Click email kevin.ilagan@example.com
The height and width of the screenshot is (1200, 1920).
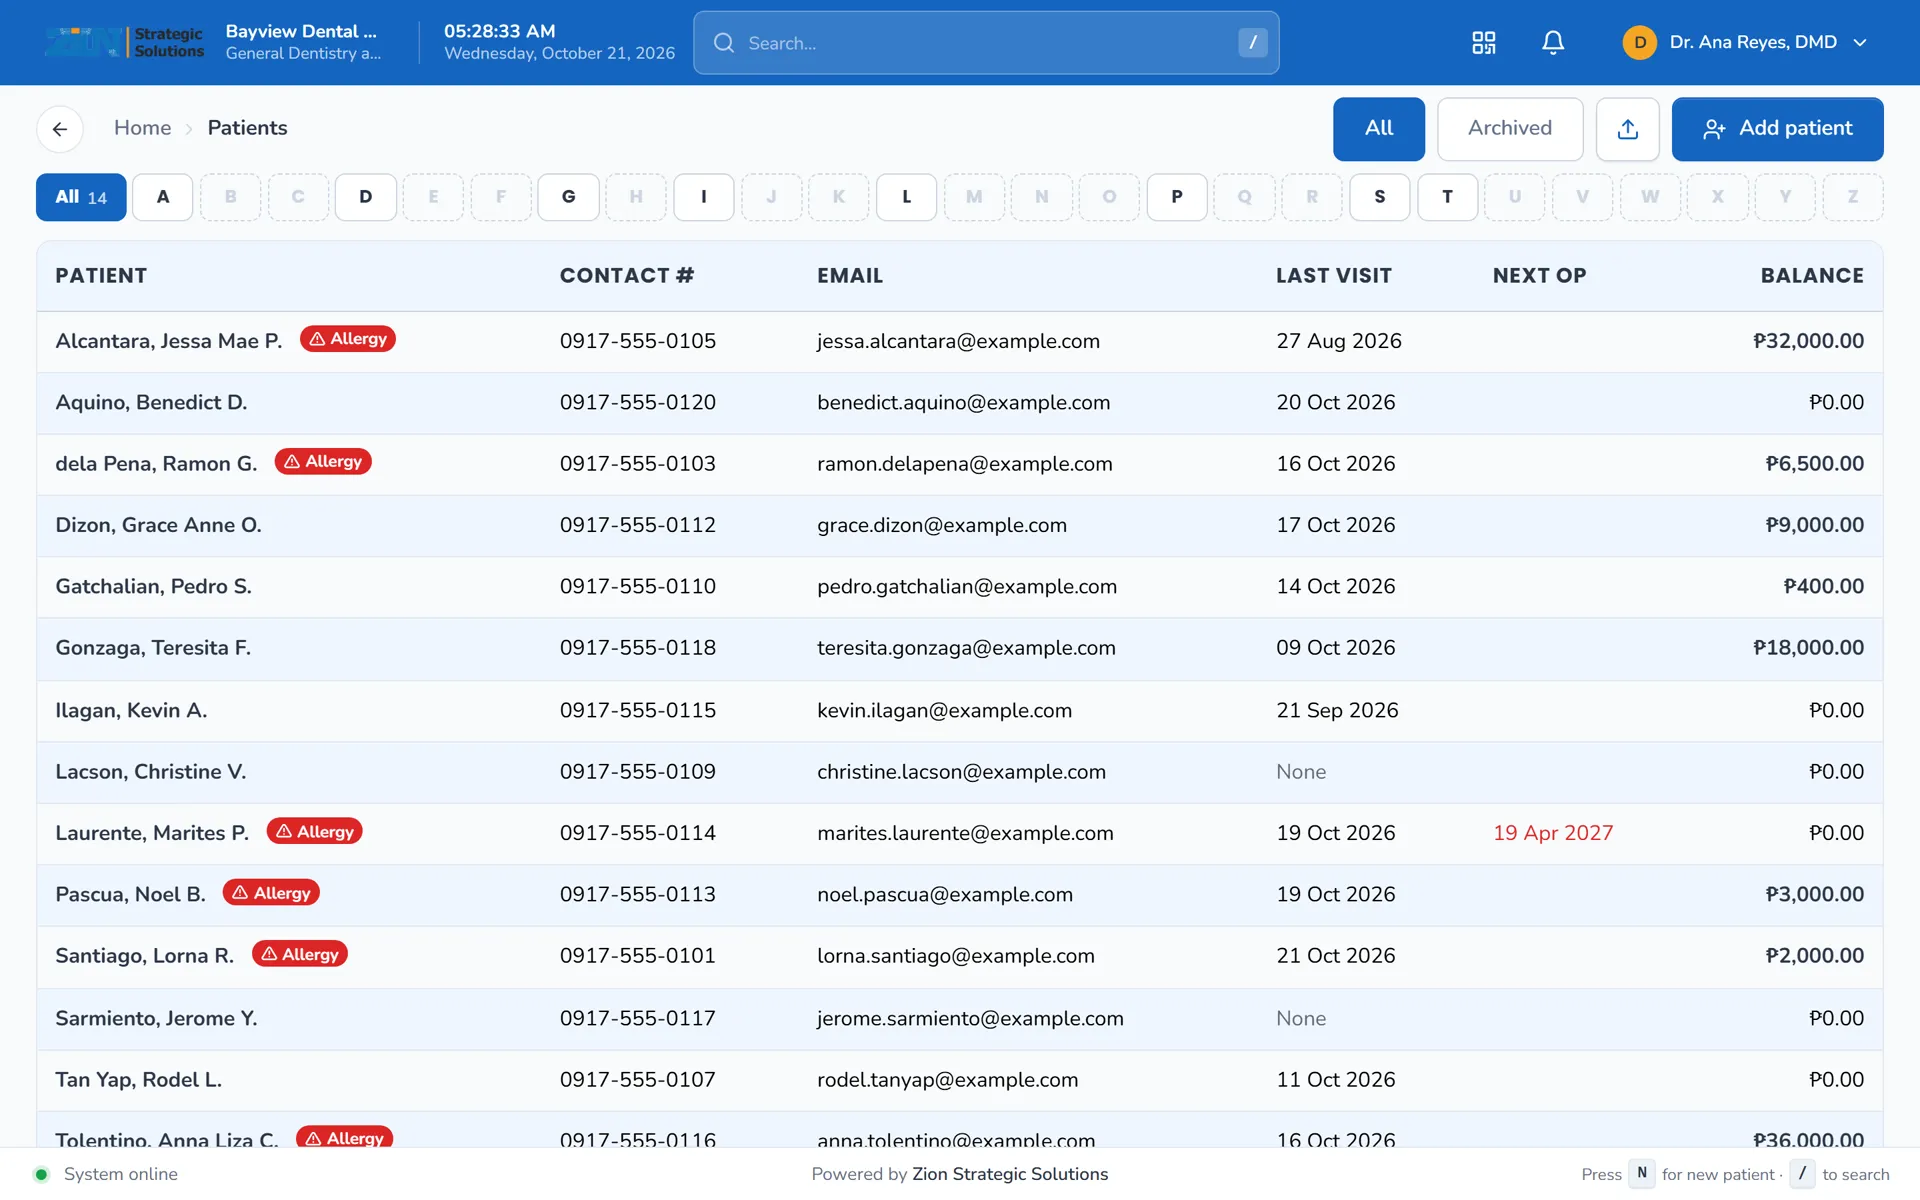(944, 711)
